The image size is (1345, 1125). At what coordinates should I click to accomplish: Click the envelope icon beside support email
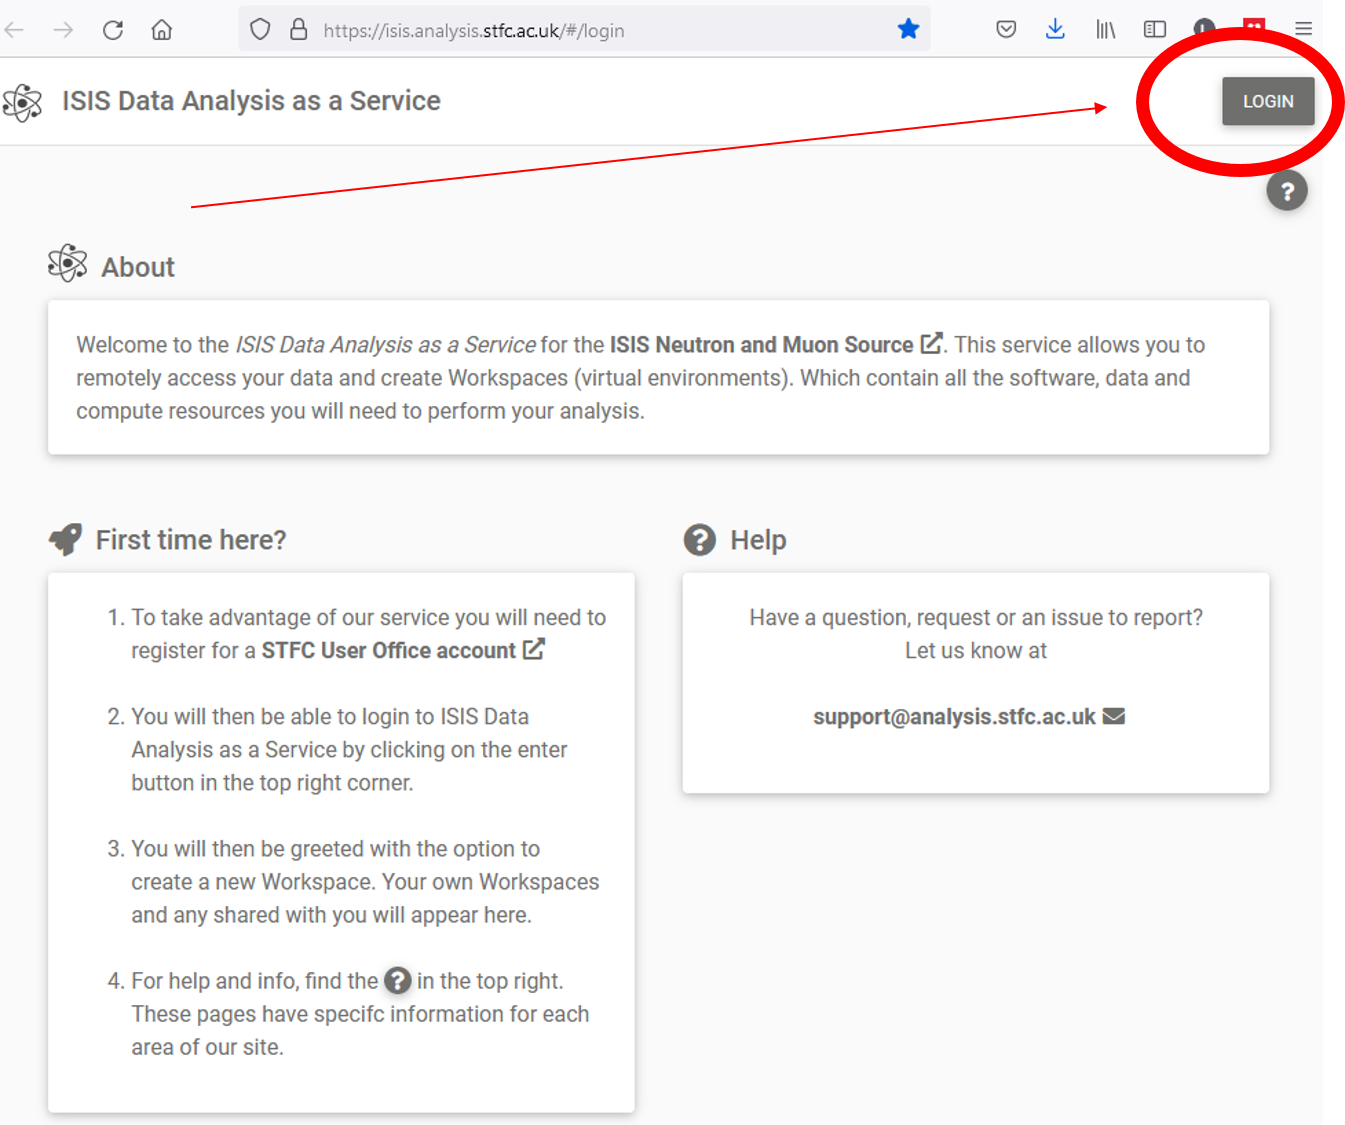[x=1114, y=716]
